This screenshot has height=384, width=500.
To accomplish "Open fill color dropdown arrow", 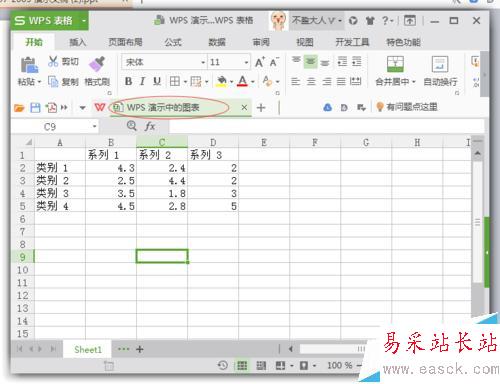I will (231, 82).
